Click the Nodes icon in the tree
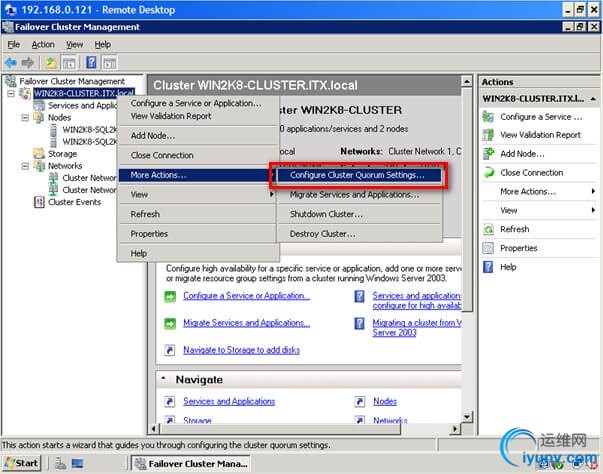 [x=39, y=117]
